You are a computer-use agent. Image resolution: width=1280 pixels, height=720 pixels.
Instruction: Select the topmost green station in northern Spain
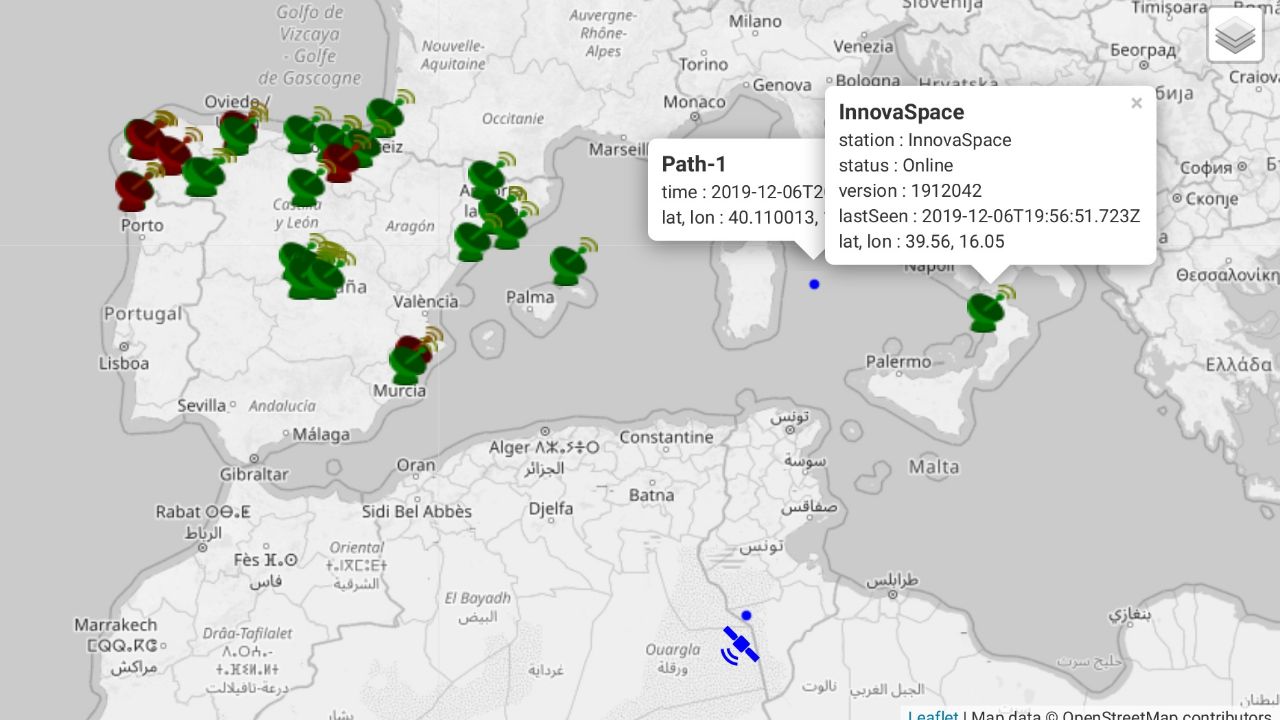[x=385, y=116]
